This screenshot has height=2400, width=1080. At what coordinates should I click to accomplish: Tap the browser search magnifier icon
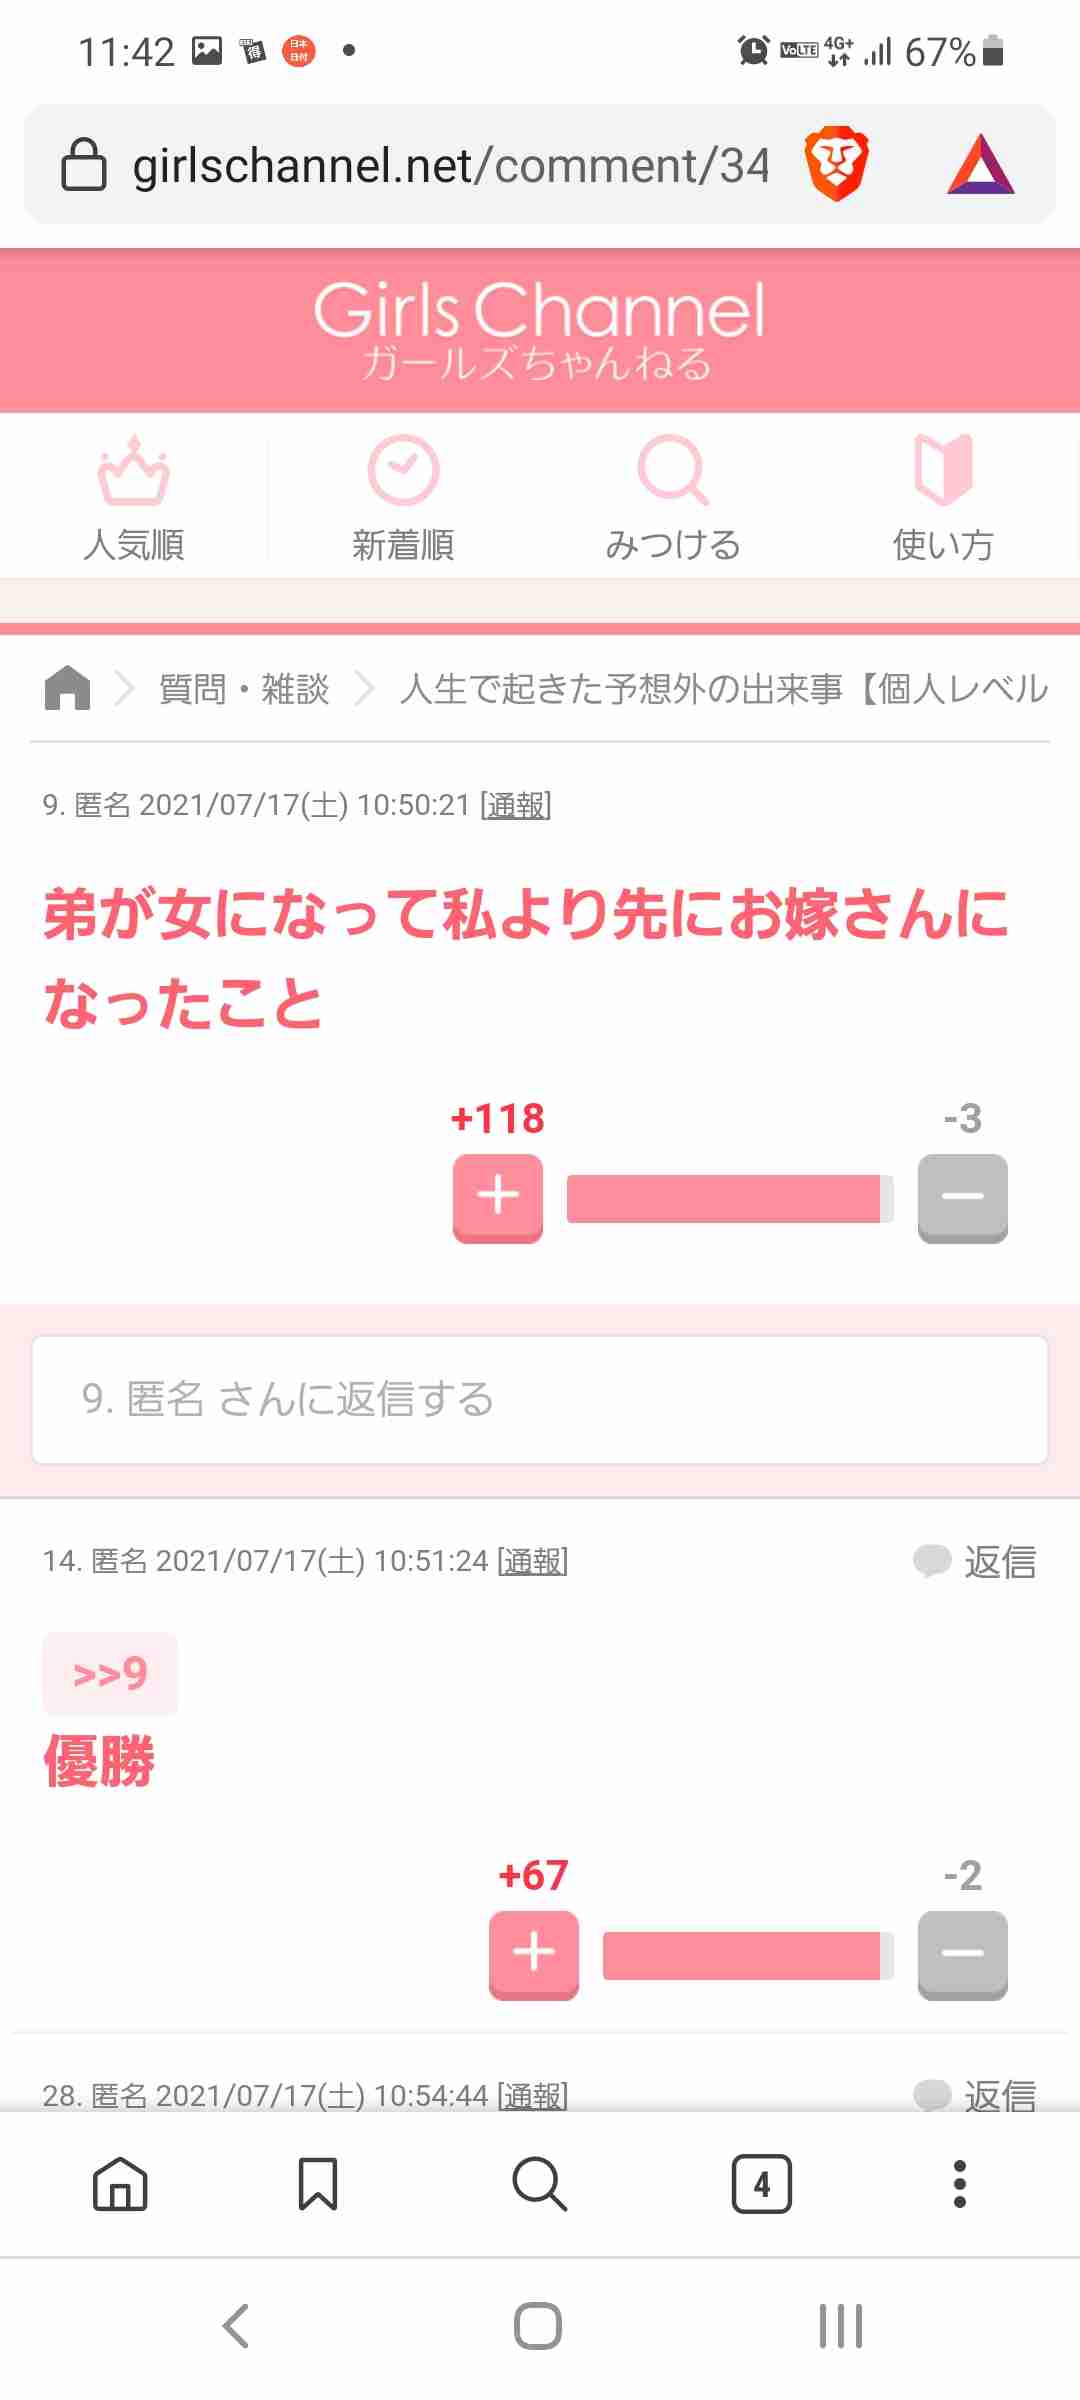tap(539, 2183)
